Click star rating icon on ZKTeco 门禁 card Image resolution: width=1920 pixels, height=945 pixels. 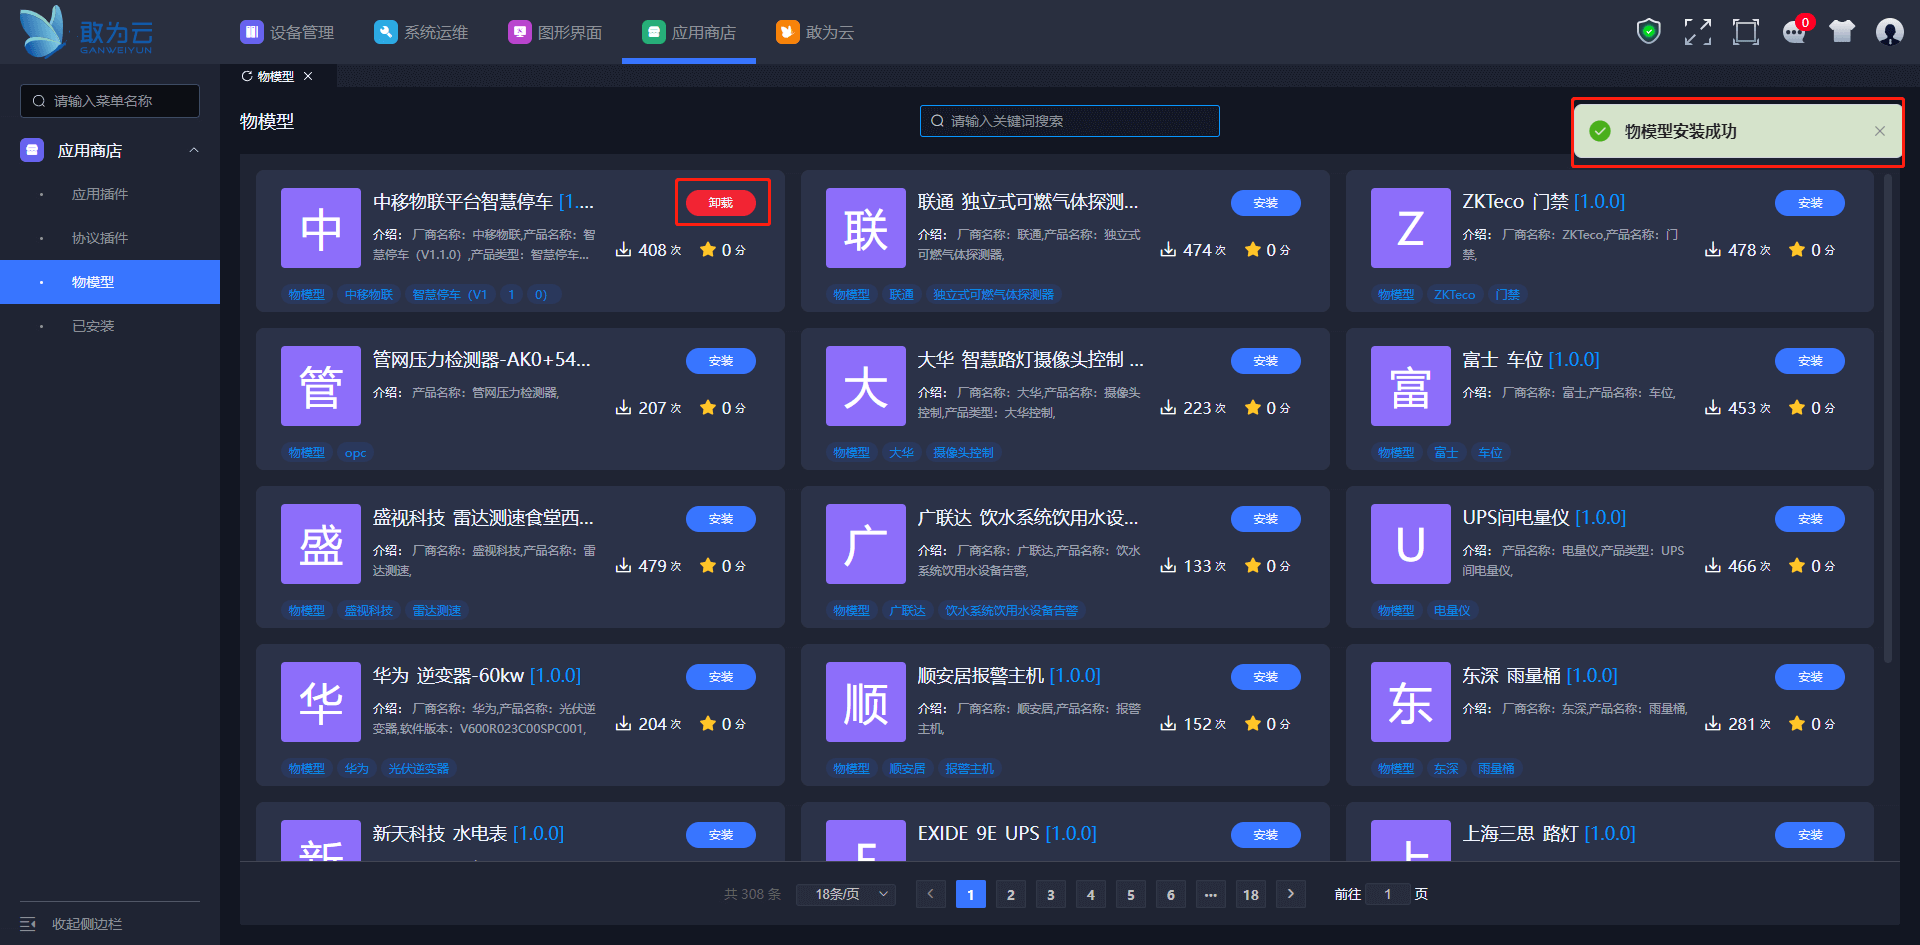pos(1797,249)
